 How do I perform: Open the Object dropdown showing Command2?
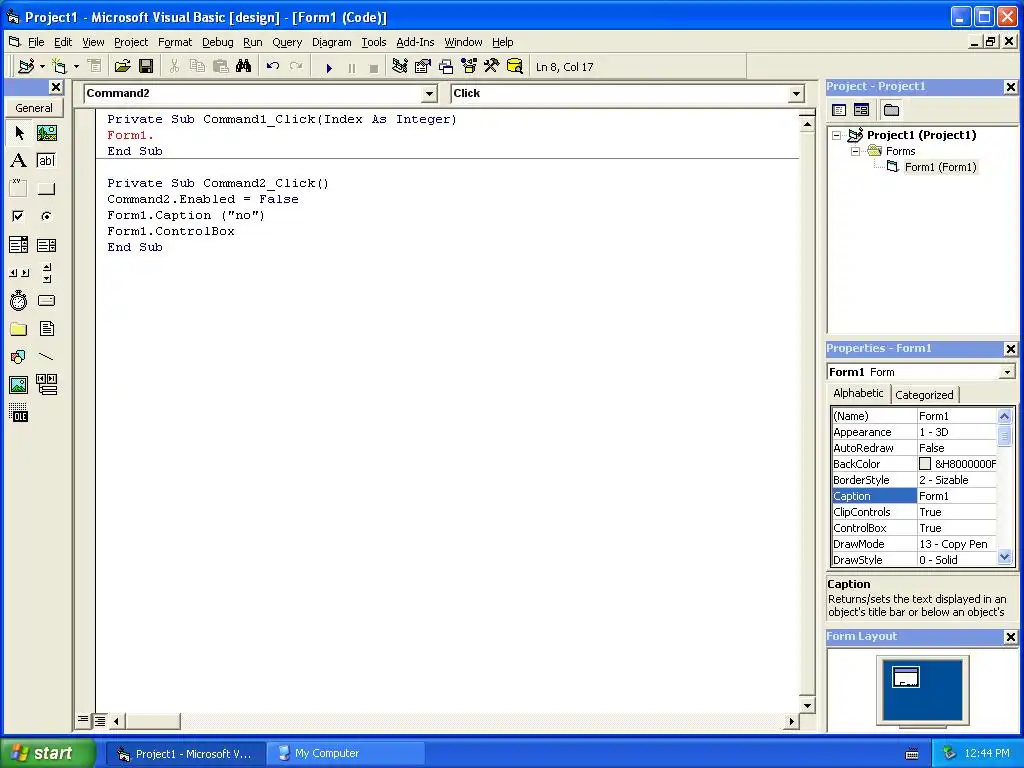point(429,94)
